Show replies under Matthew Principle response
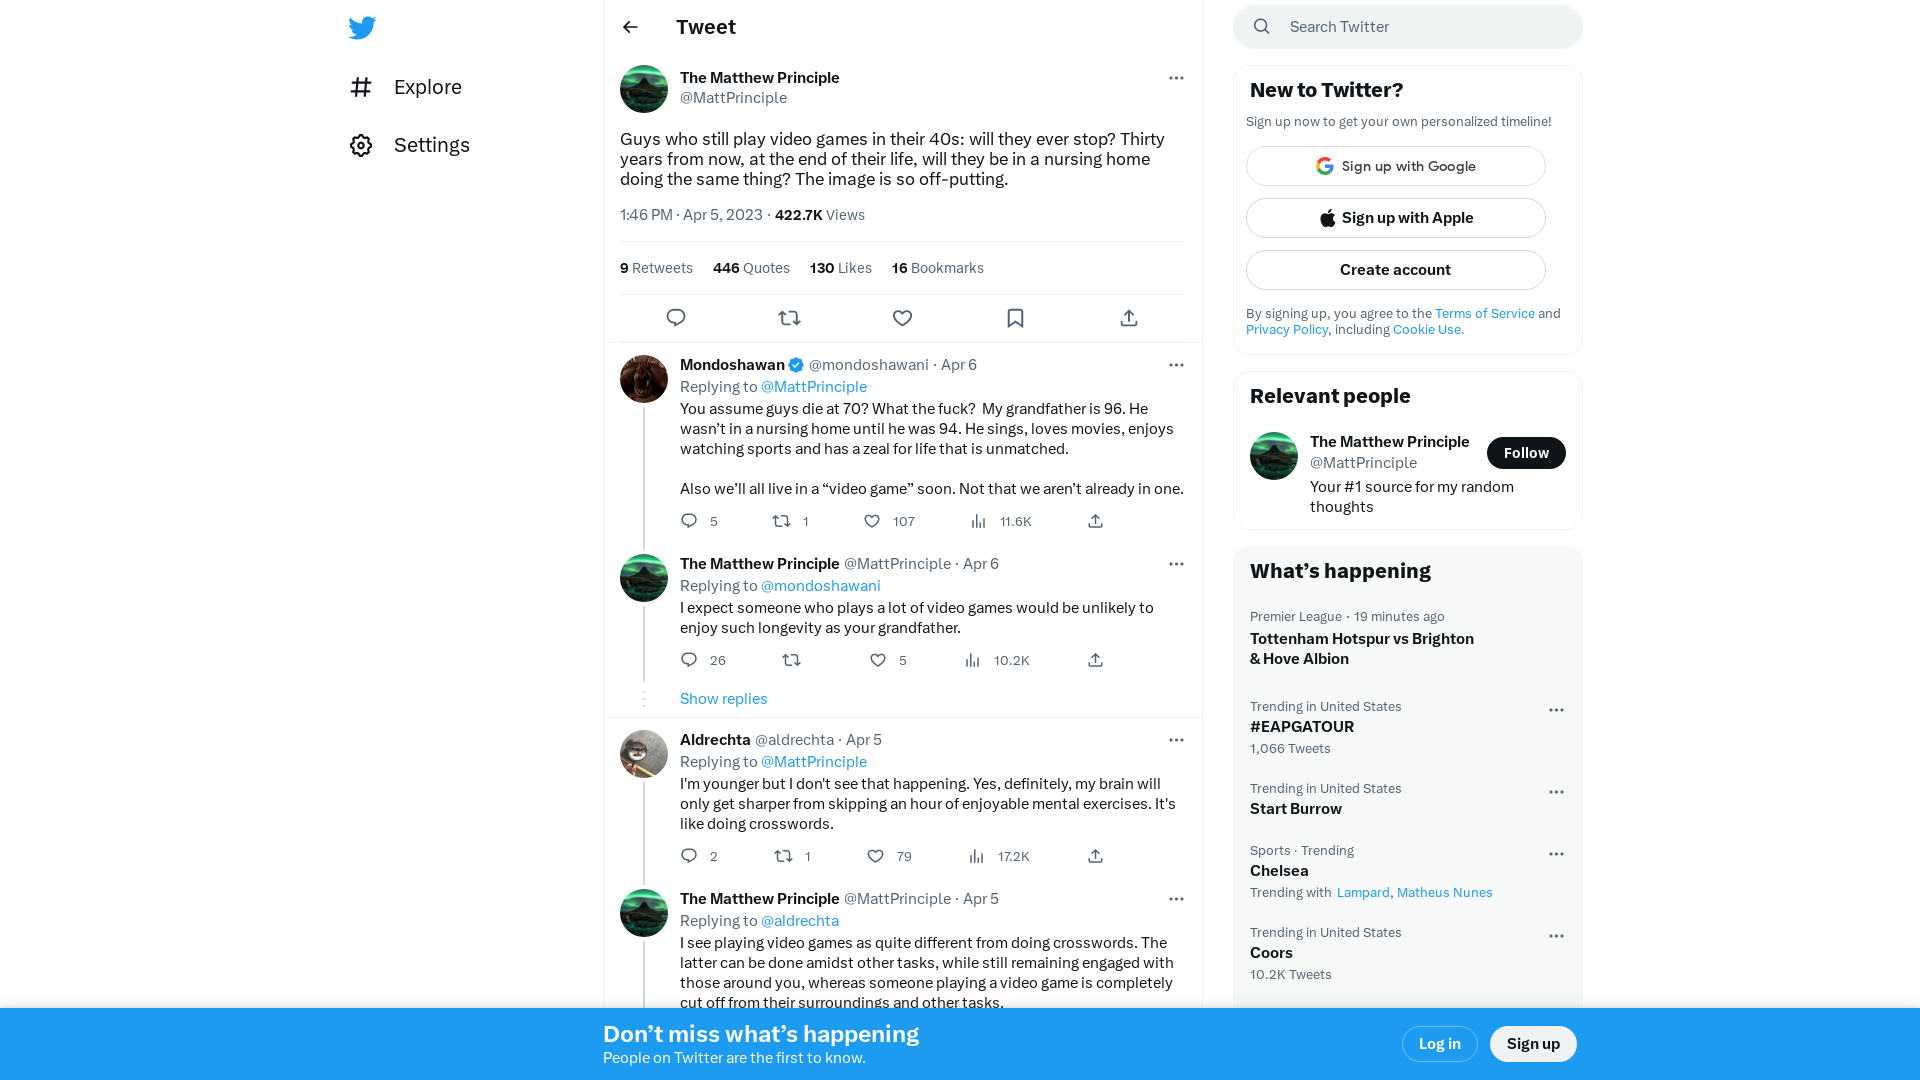 (x=723, y=698)
